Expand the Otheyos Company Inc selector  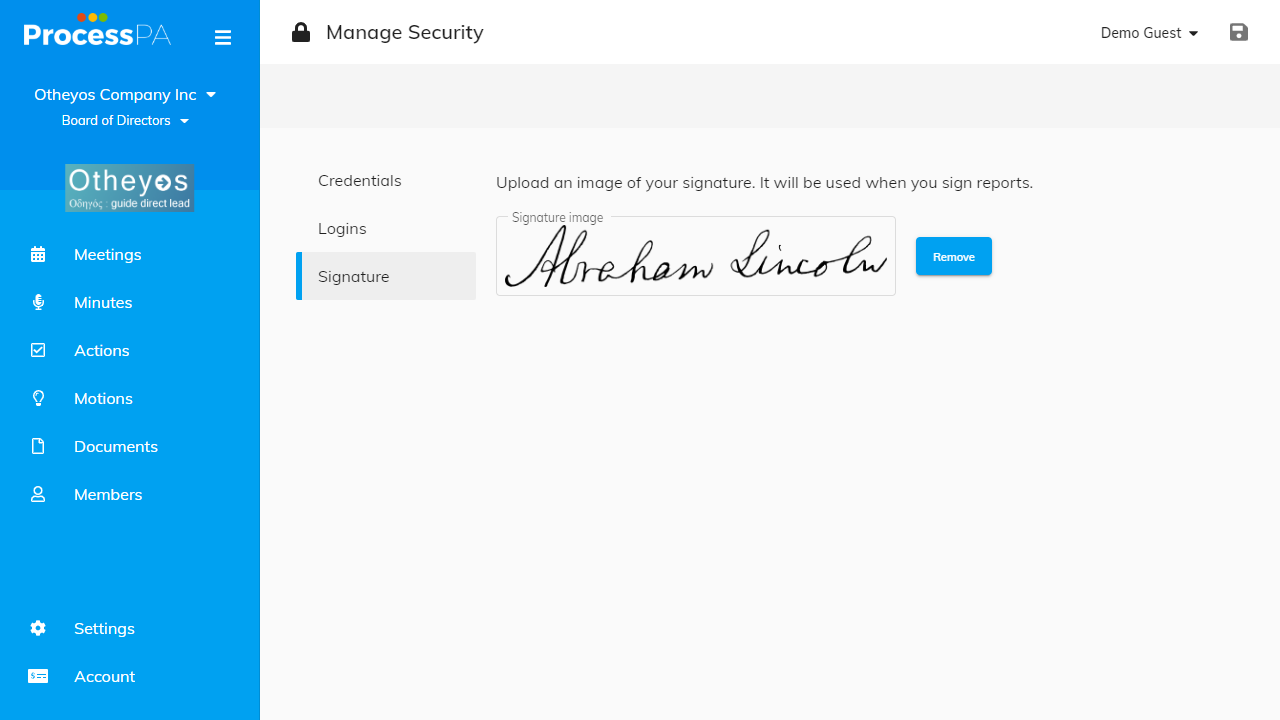click(125, 94)
